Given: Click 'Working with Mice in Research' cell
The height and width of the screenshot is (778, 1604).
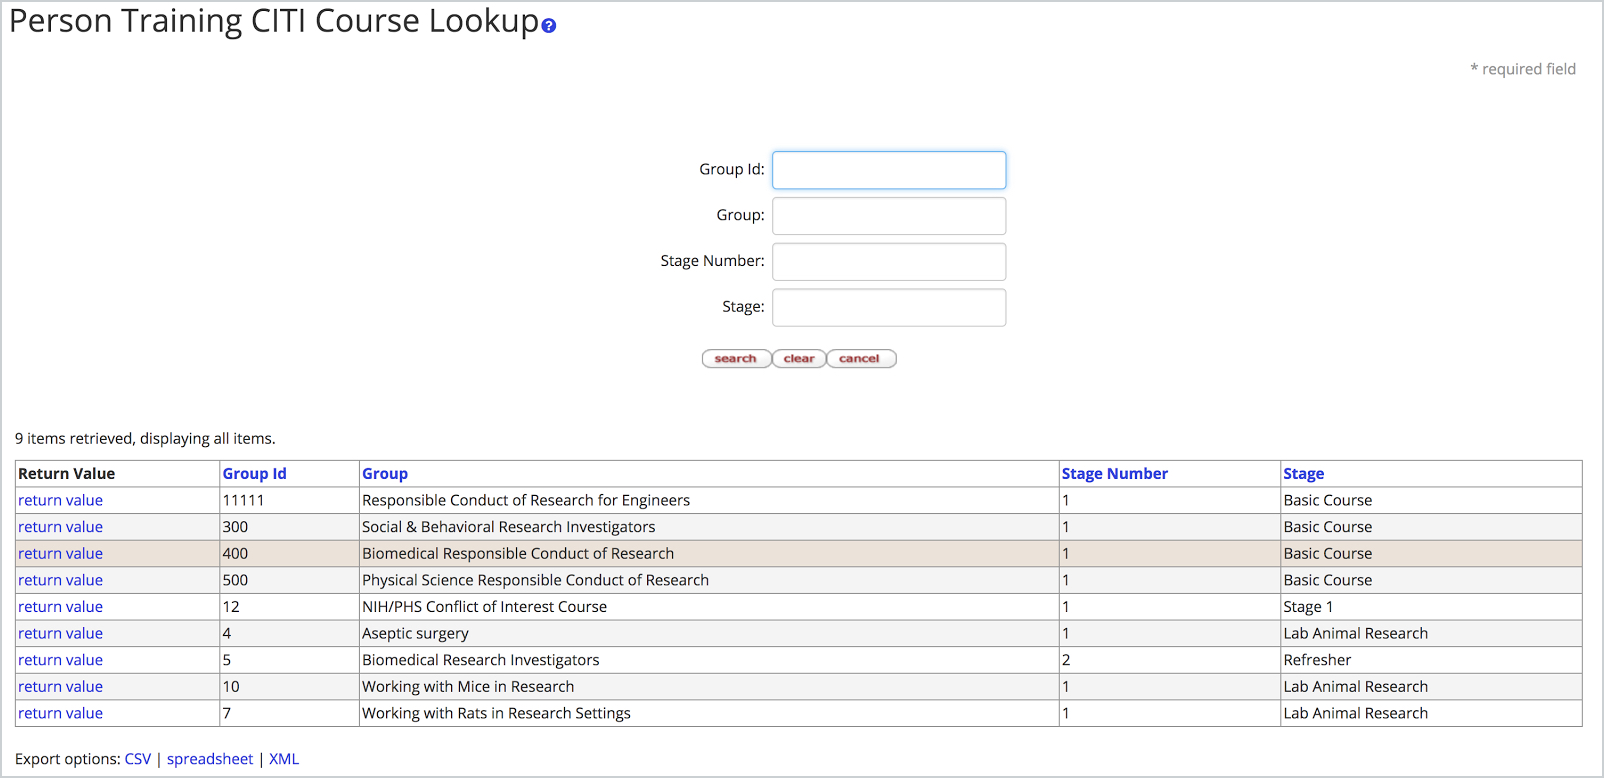Looking at the screenshot, I should [709, 687].
